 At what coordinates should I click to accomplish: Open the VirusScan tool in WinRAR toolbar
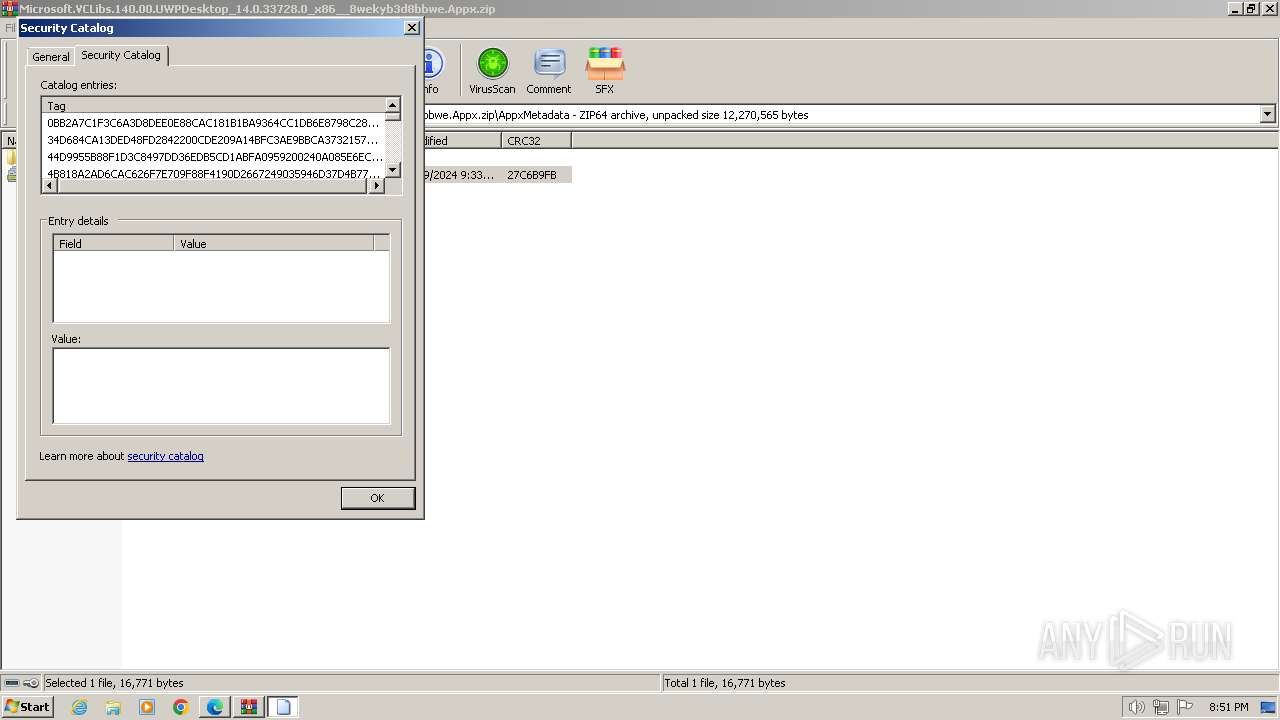click(x=492, y=71)
